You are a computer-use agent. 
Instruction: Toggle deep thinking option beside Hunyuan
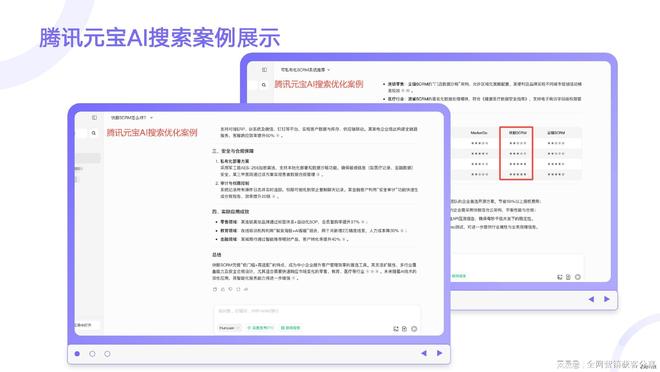tap(260, 328)
